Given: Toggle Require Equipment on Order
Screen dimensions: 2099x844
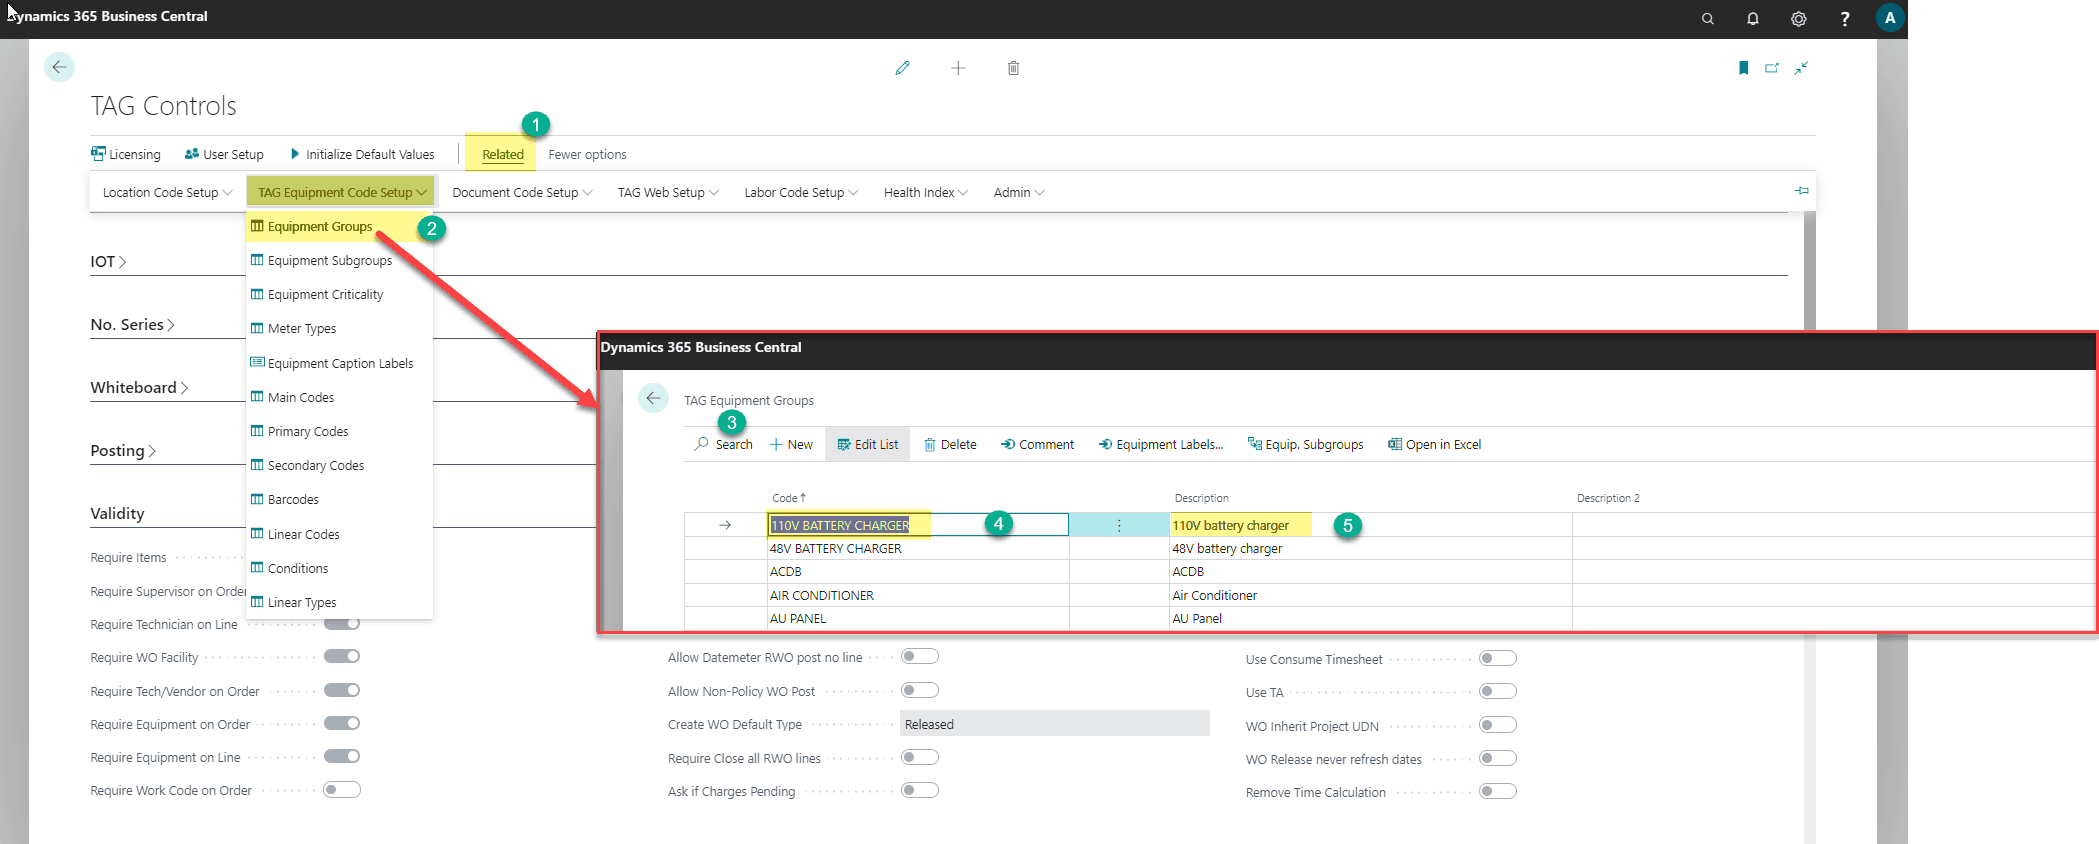Looking at the screenshot, I should (342, 723).
